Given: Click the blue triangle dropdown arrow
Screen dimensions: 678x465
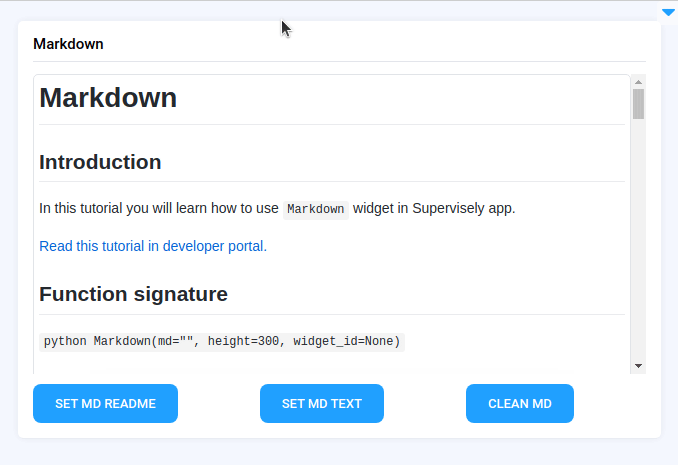Looking at the screenshot, I should tap(668, 13).
